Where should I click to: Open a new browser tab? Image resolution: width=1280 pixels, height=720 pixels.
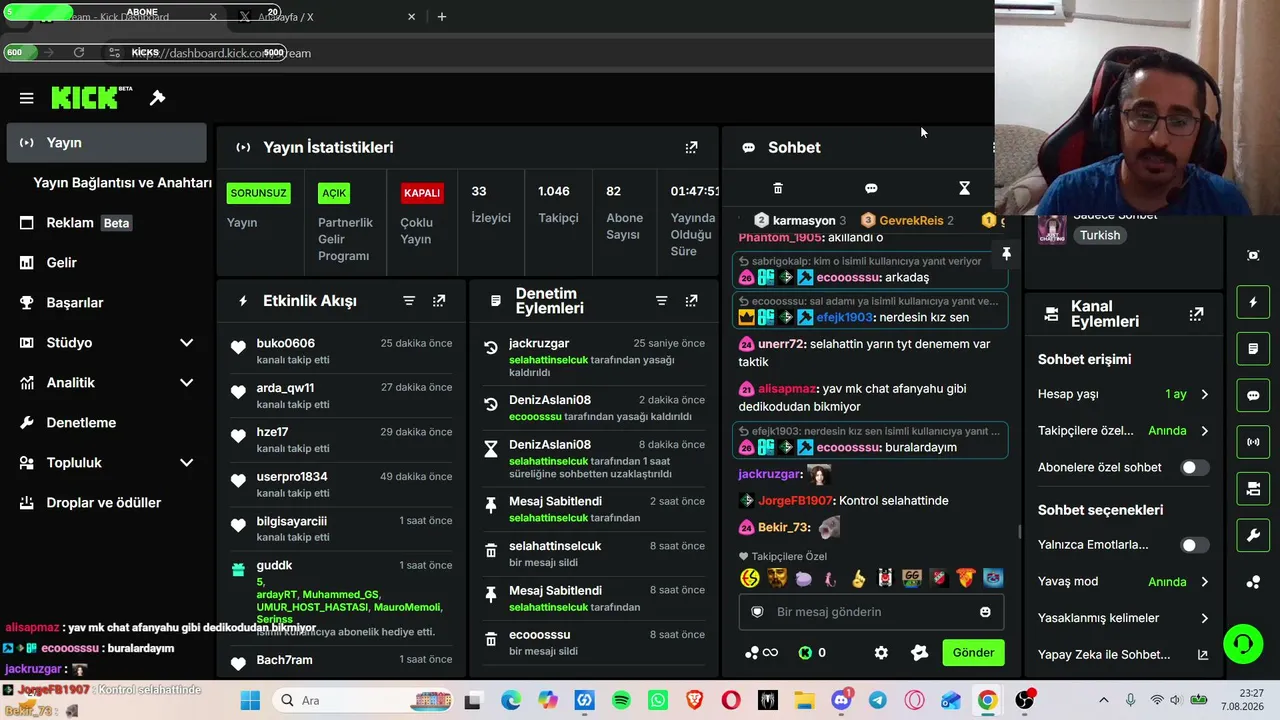pos(442,17)
